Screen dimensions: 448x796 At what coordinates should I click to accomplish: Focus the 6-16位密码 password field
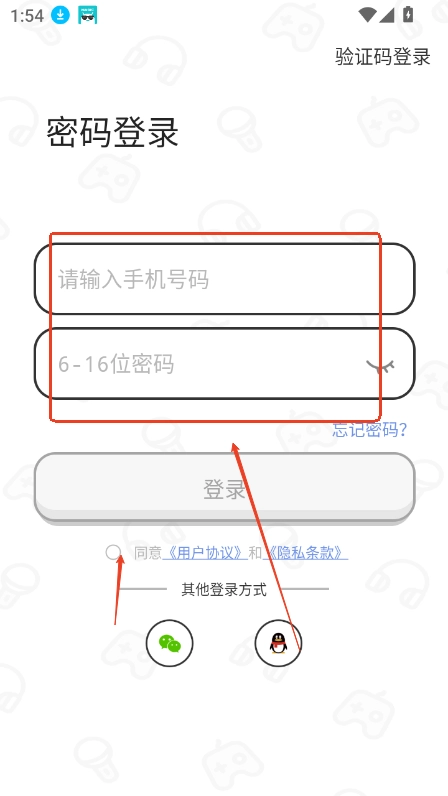[x=224, y=363]
